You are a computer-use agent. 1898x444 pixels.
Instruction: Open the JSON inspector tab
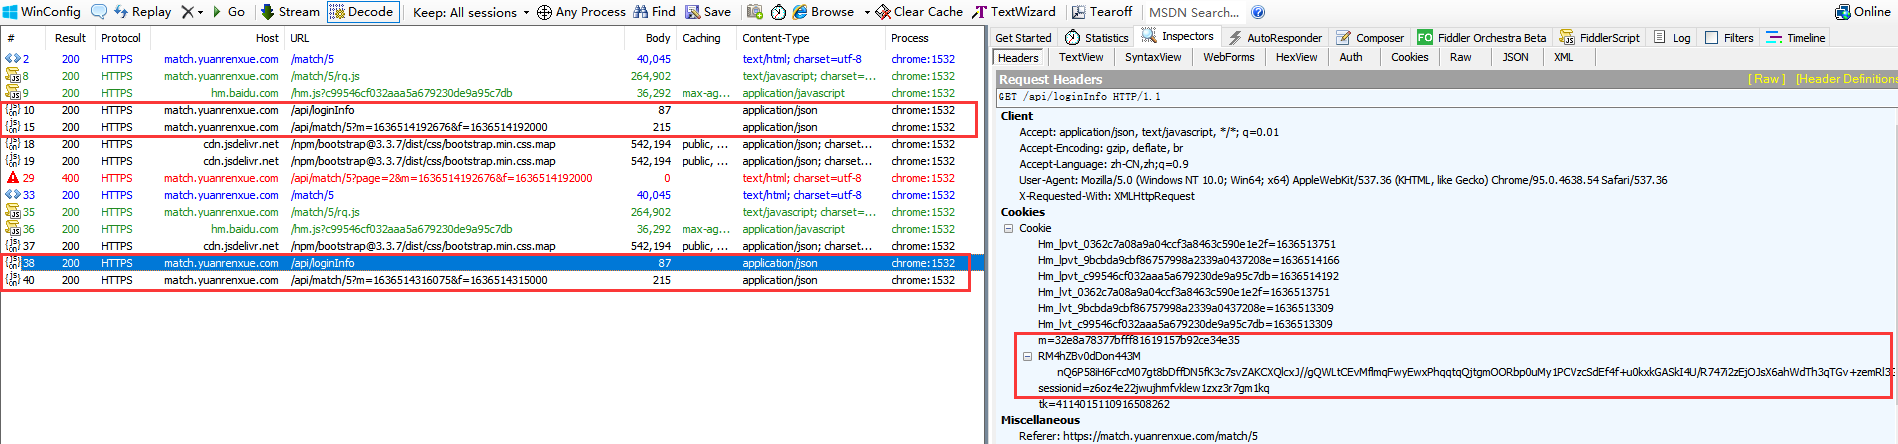[x=1515, y=57]
